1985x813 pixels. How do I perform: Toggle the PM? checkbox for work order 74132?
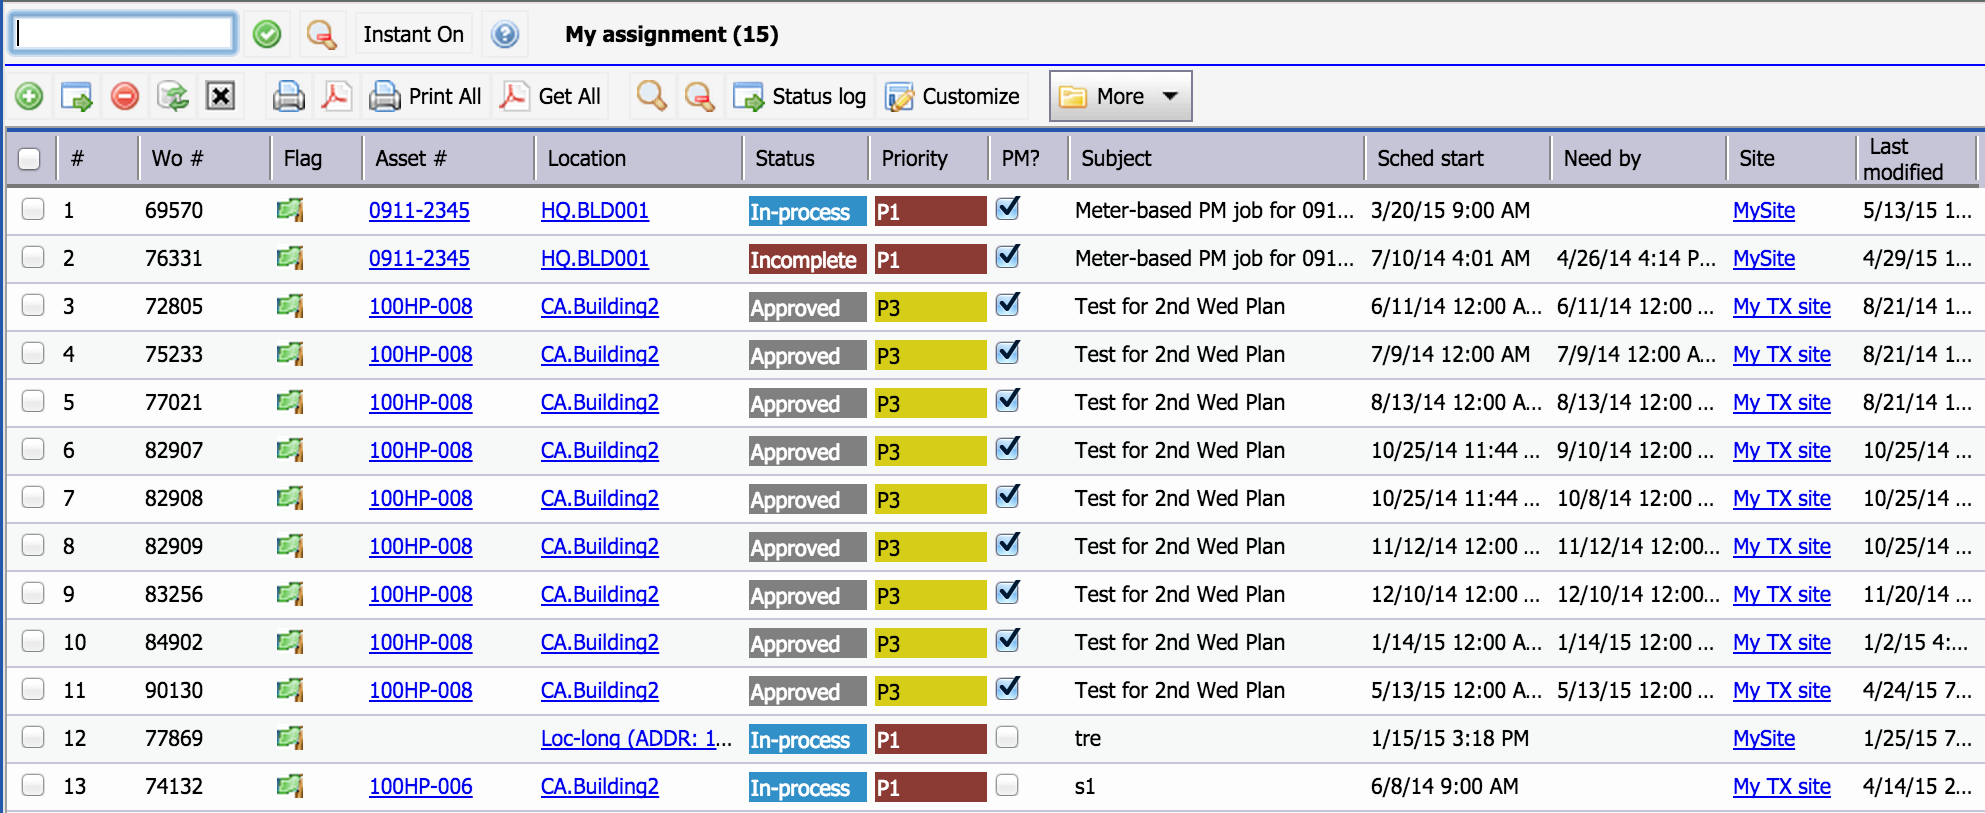tap(1007, 785)
